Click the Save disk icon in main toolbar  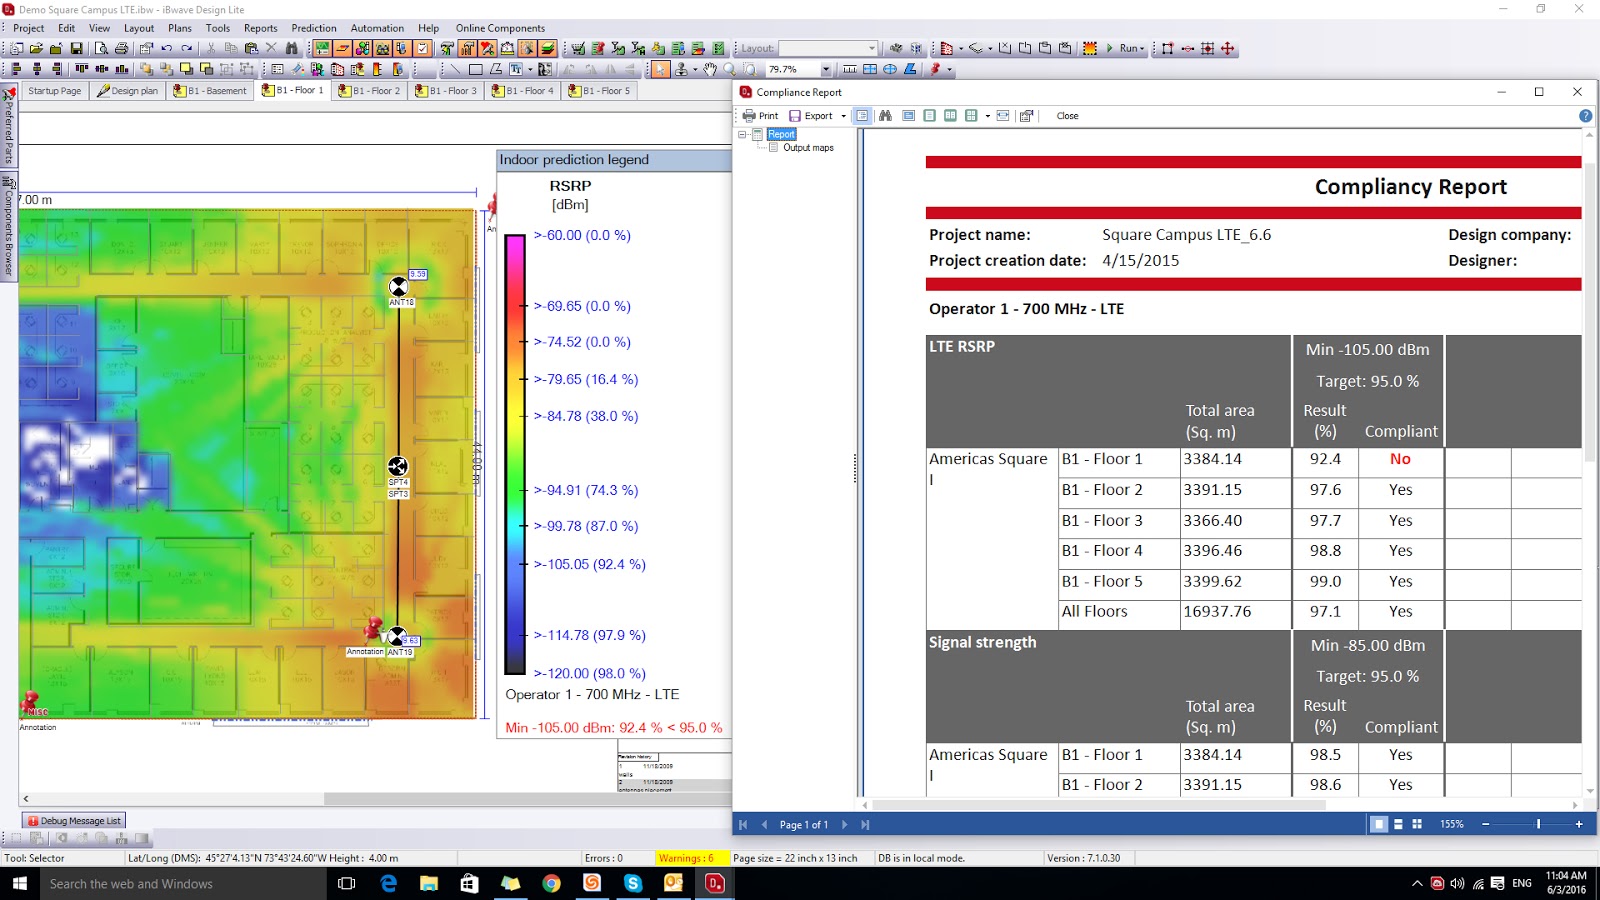[x=76, y=48]
